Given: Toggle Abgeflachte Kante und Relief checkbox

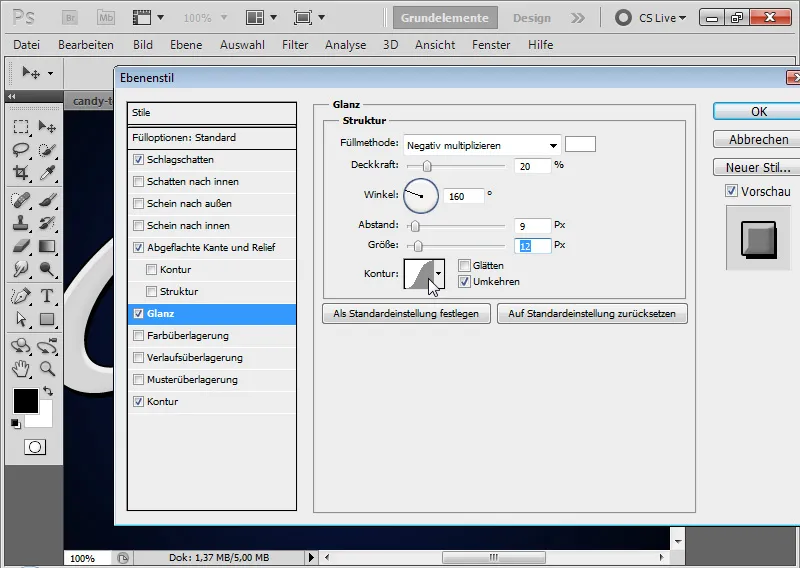Looking at the screenshot, I should coord(138,247).
